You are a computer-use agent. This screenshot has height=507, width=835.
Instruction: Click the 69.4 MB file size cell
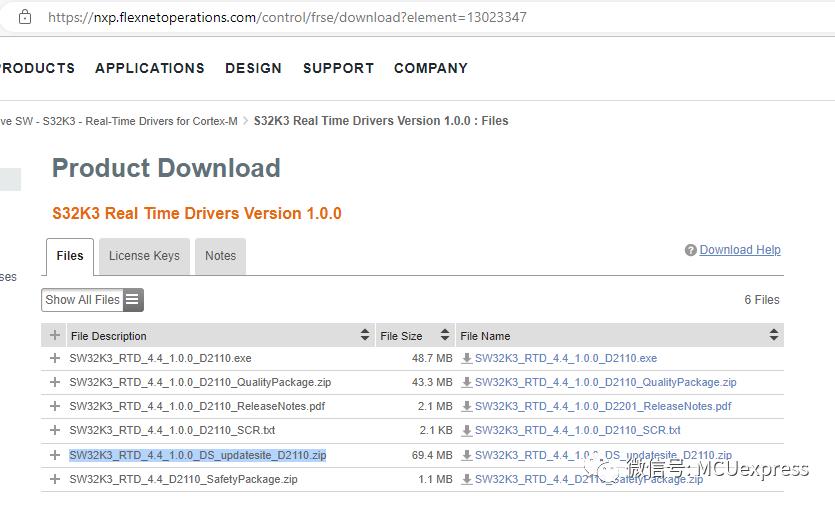click(x=432, y=455)
